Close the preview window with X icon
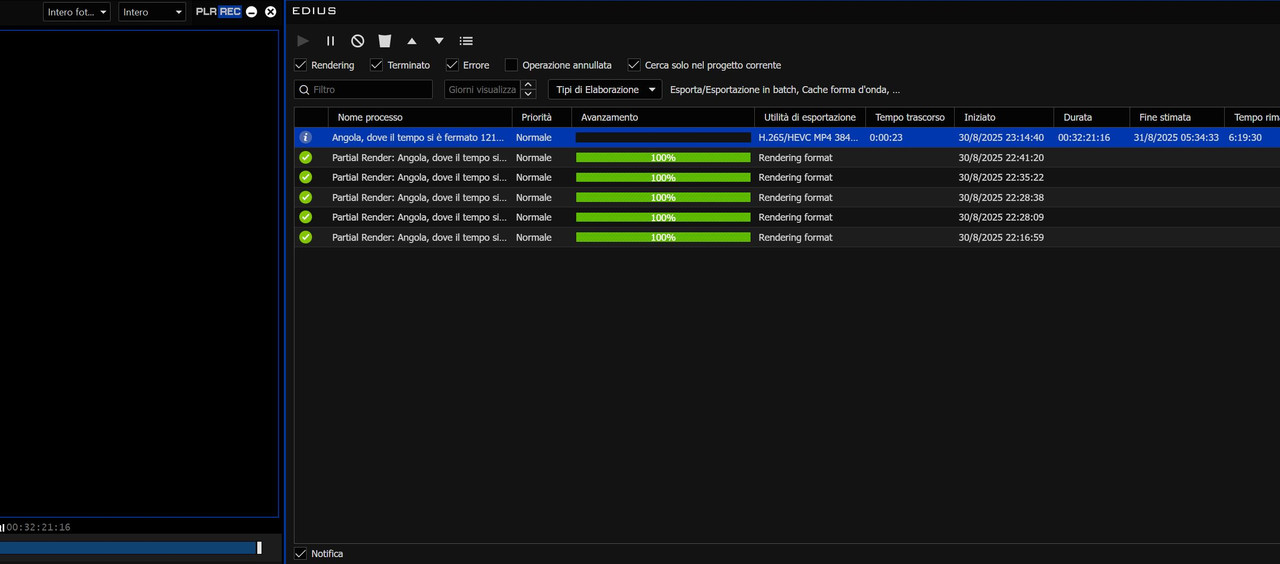The height and width of the screenshot is (564, 1280). click(270, 12)
